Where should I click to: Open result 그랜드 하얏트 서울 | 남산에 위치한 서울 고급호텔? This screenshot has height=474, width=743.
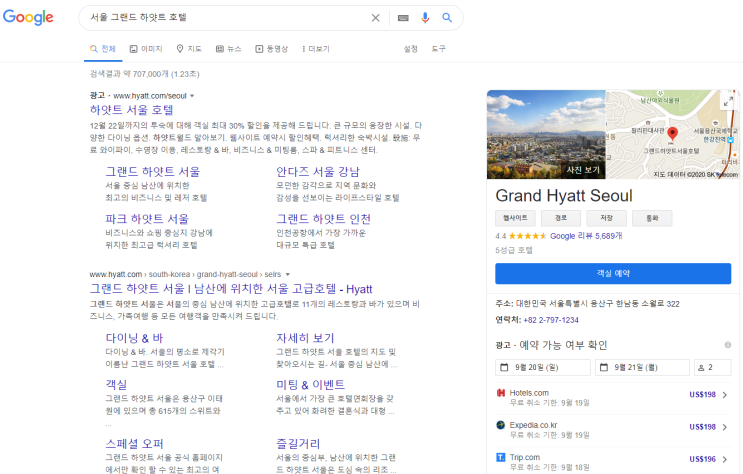pyautogui.click(x=231, y=289)
